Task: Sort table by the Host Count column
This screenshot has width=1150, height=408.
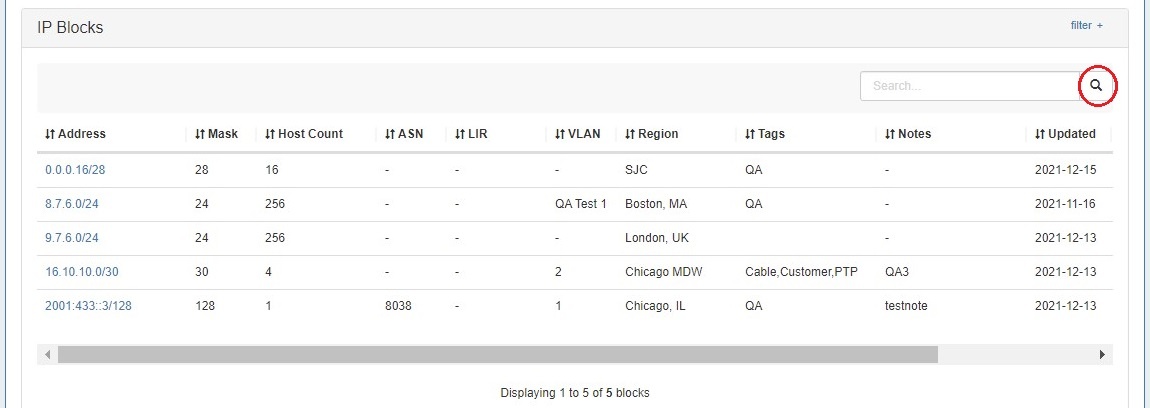Action: click(304, 134)
